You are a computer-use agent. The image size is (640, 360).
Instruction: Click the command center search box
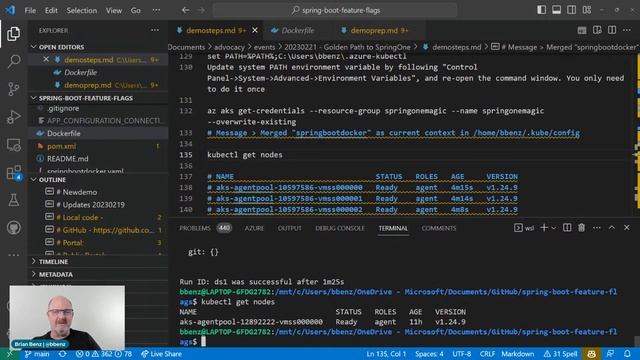point(335,10)
